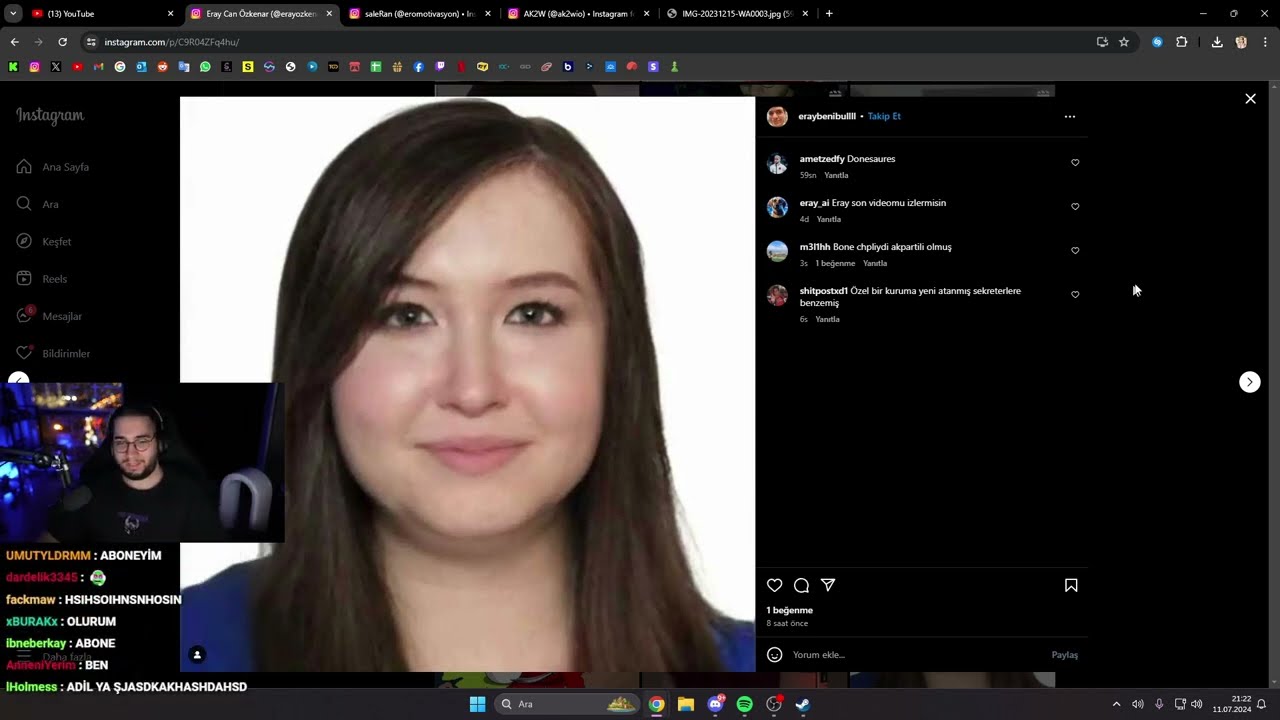Reply to ametzedfy with Yanıtla
This screenshot has height=720, width=1280.
pyautogui.click(x=836, y=175)
